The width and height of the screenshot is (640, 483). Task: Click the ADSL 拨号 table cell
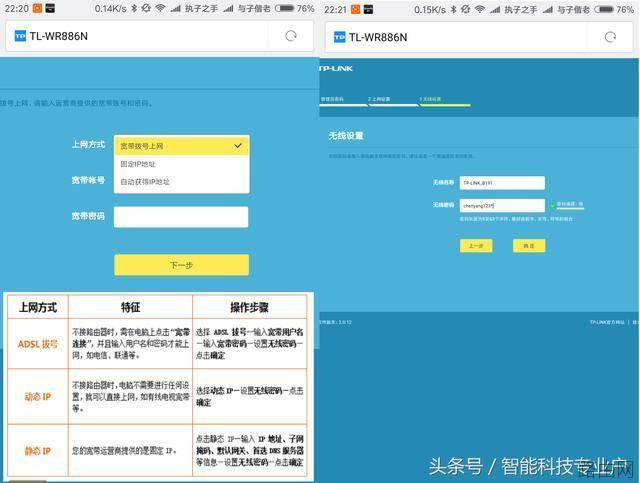tap(38, 344)
